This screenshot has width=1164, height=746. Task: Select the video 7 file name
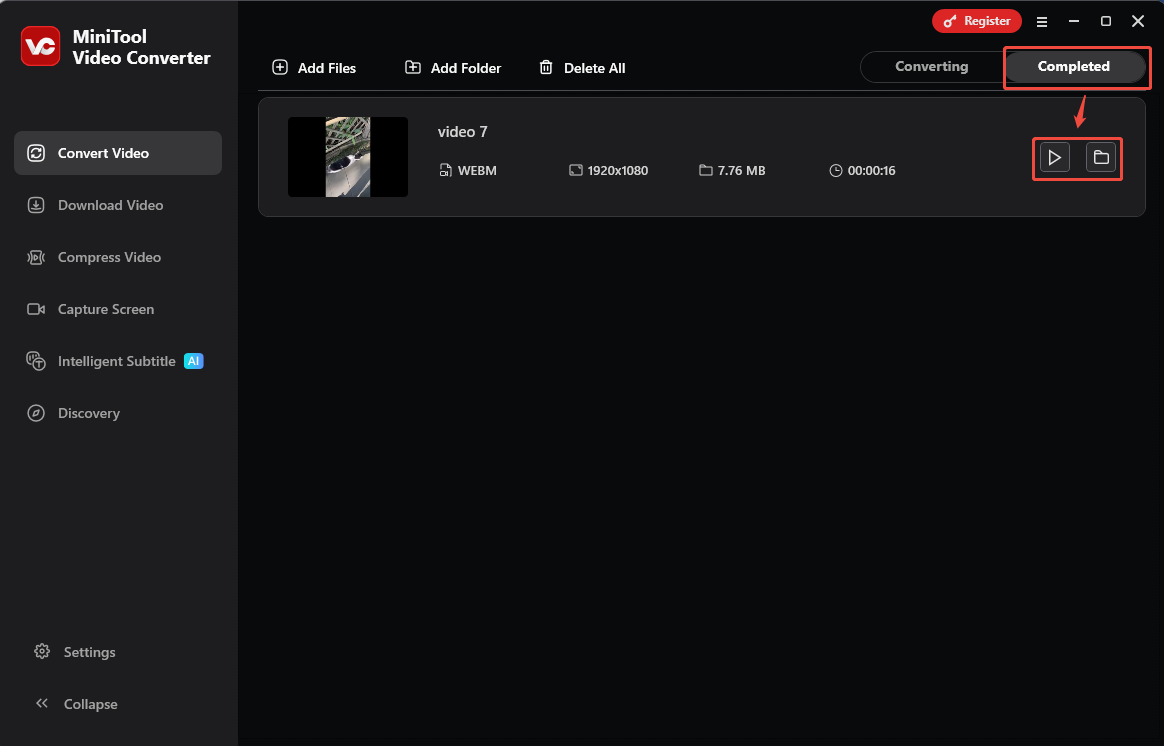(463, 131)
